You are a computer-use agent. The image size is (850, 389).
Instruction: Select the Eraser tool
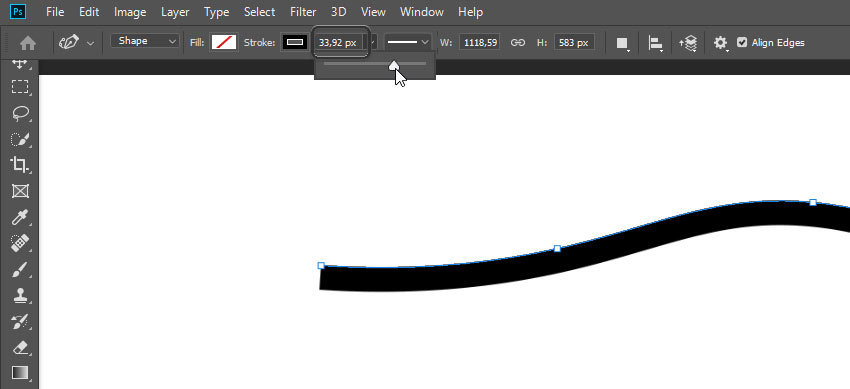tap(20, 348)
